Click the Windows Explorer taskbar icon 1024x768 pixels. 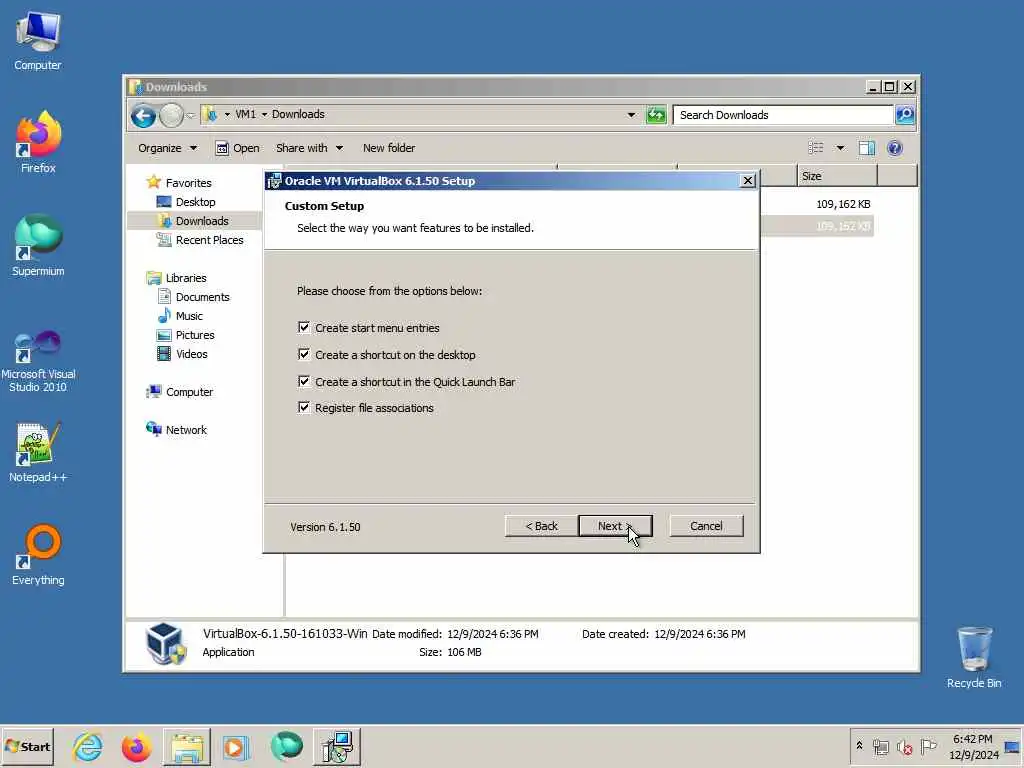point(187,746)
